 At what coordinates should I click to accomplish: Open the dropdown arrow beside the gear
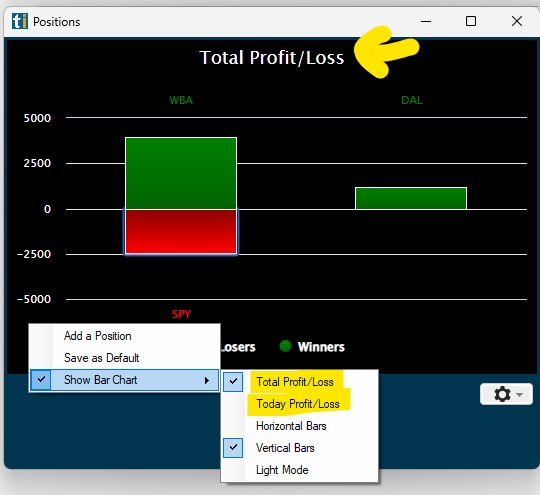tap(520, 394)
